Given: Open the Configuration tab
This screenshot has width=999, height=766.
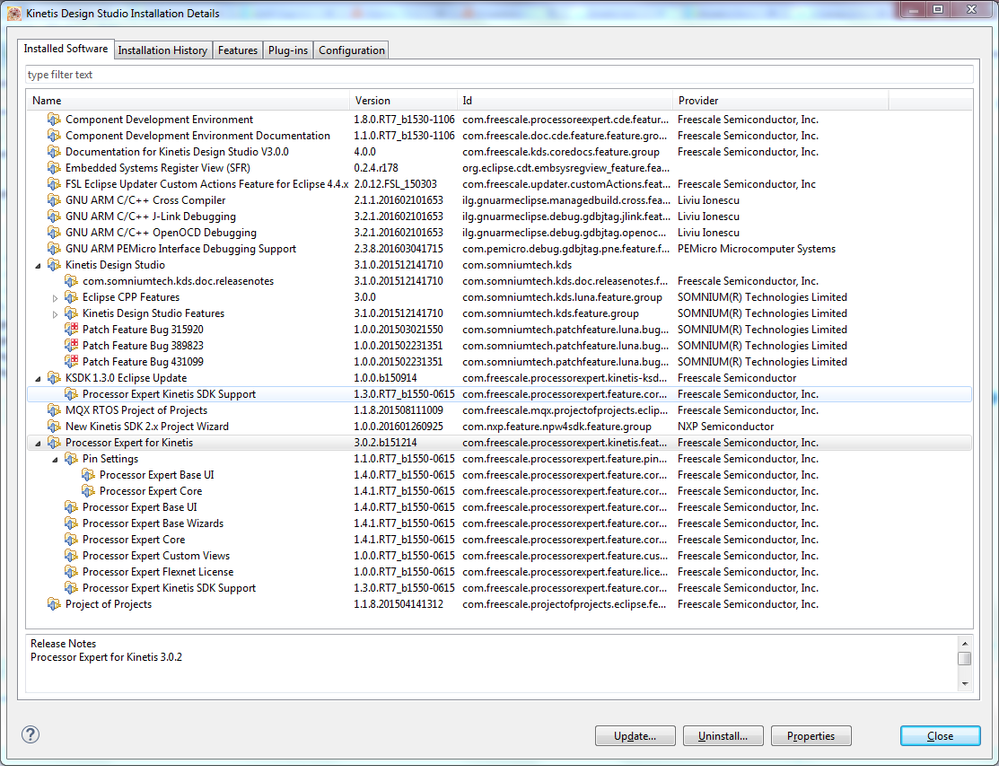Looking at the screenshot, I should coord(352,50).
